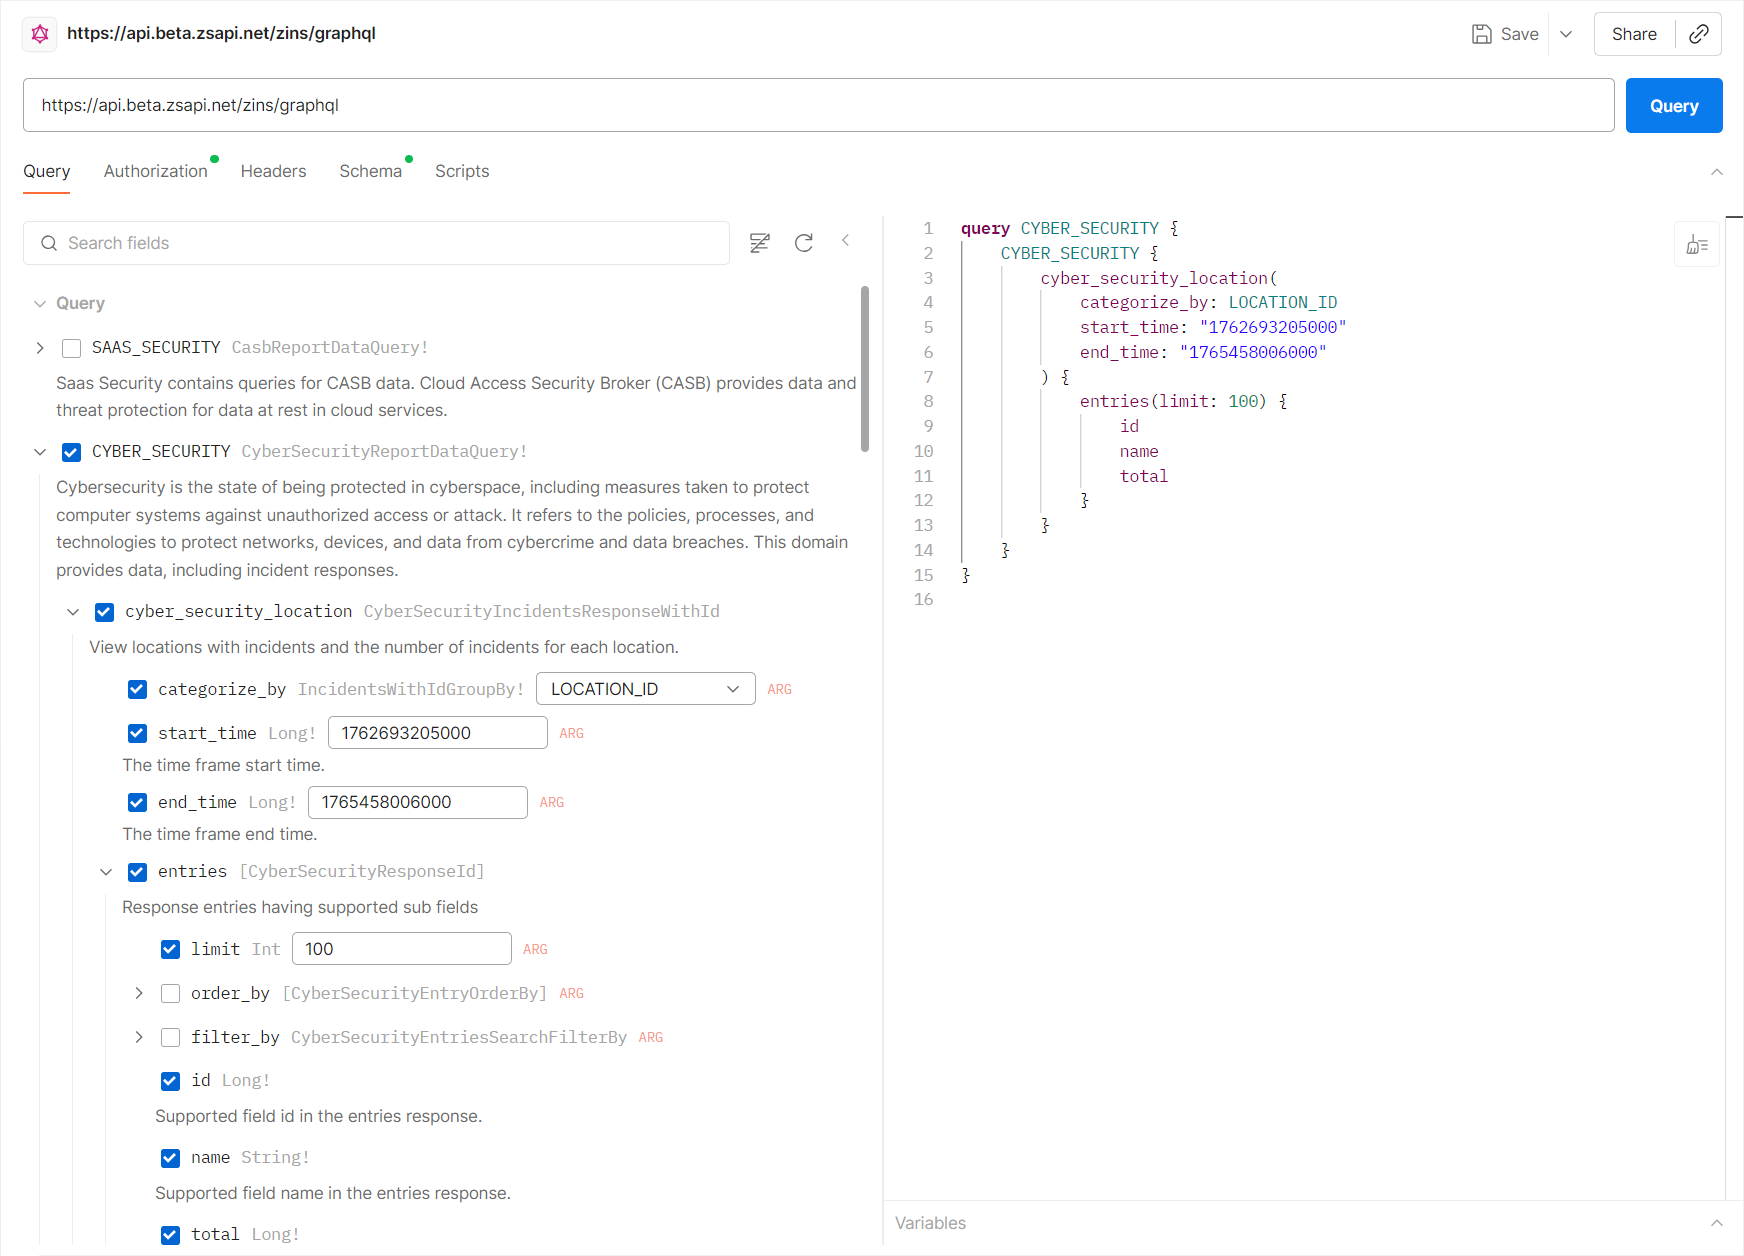Screen dimensions: 1744x1256
Task: Collapse the entries field node
Action: click(106, 872)
